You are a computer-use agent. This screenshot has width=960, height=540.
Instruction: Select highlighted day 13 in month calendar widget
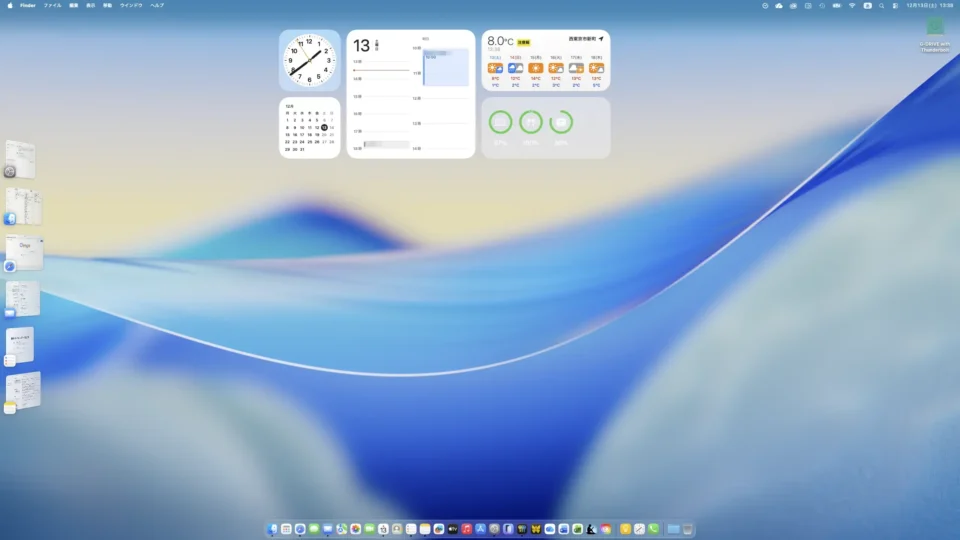click(x=324, y=127)
